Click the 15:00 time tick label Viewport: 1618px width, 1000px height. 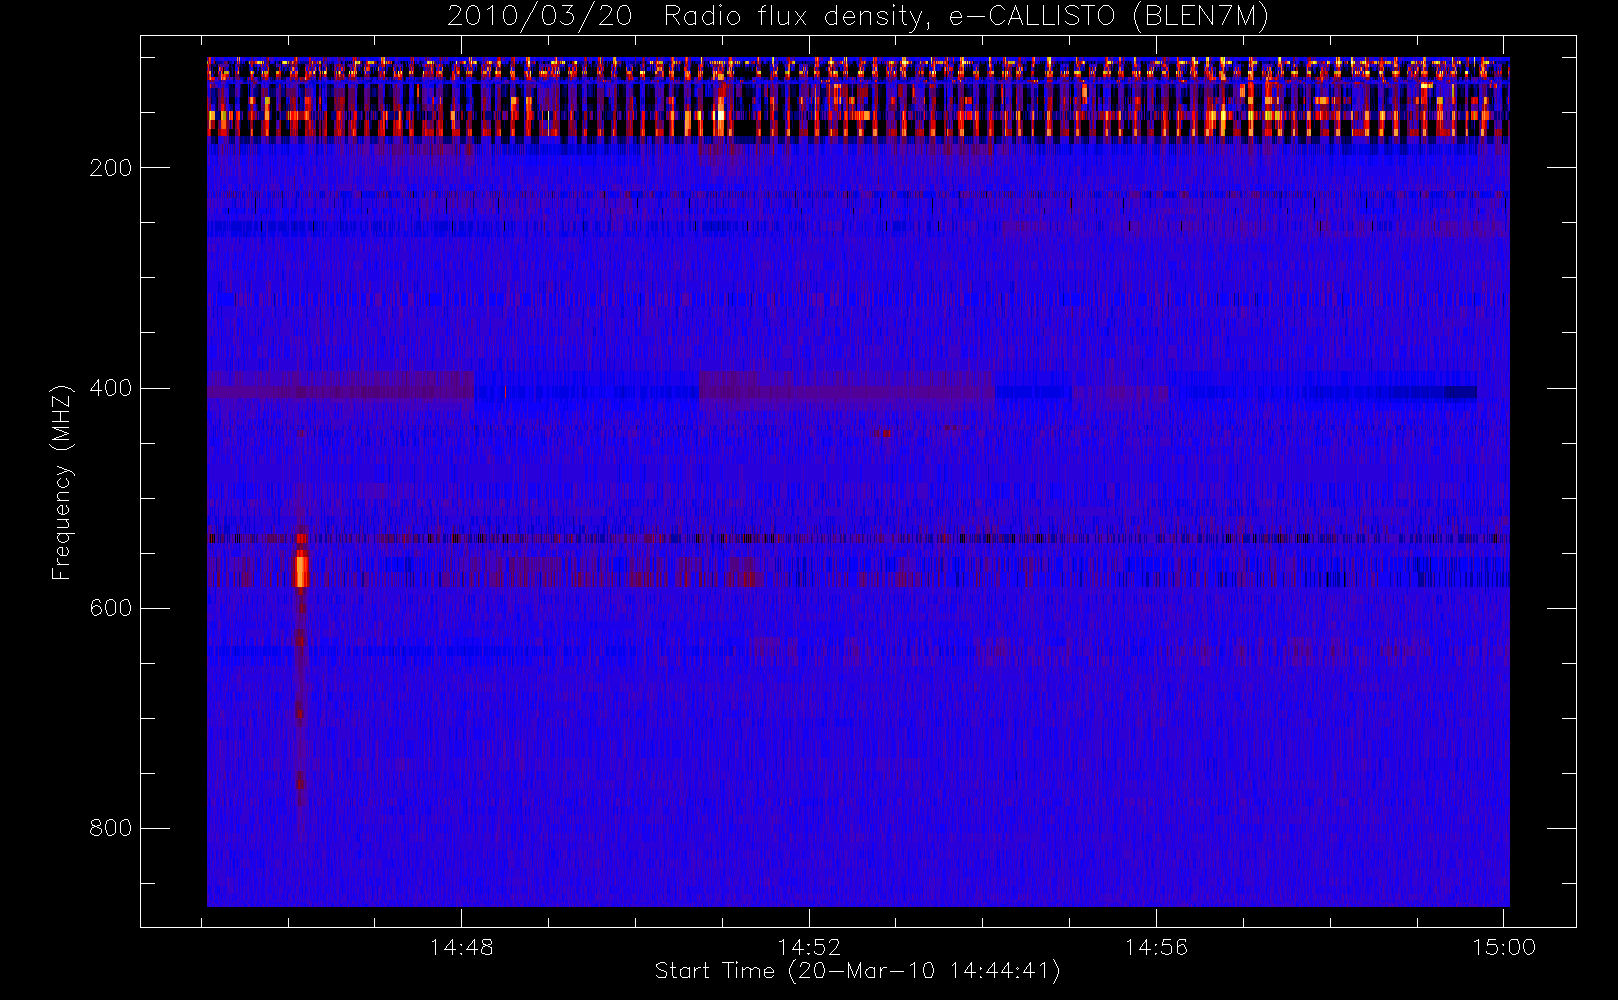tap(1504, 947)
